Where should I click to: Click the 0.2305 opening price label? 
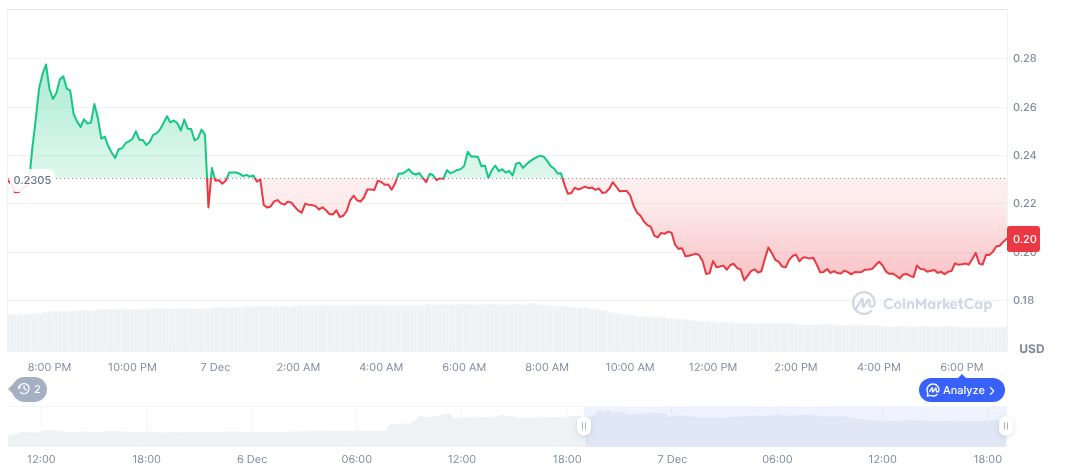pyautogui.click(x=32, y=180)
